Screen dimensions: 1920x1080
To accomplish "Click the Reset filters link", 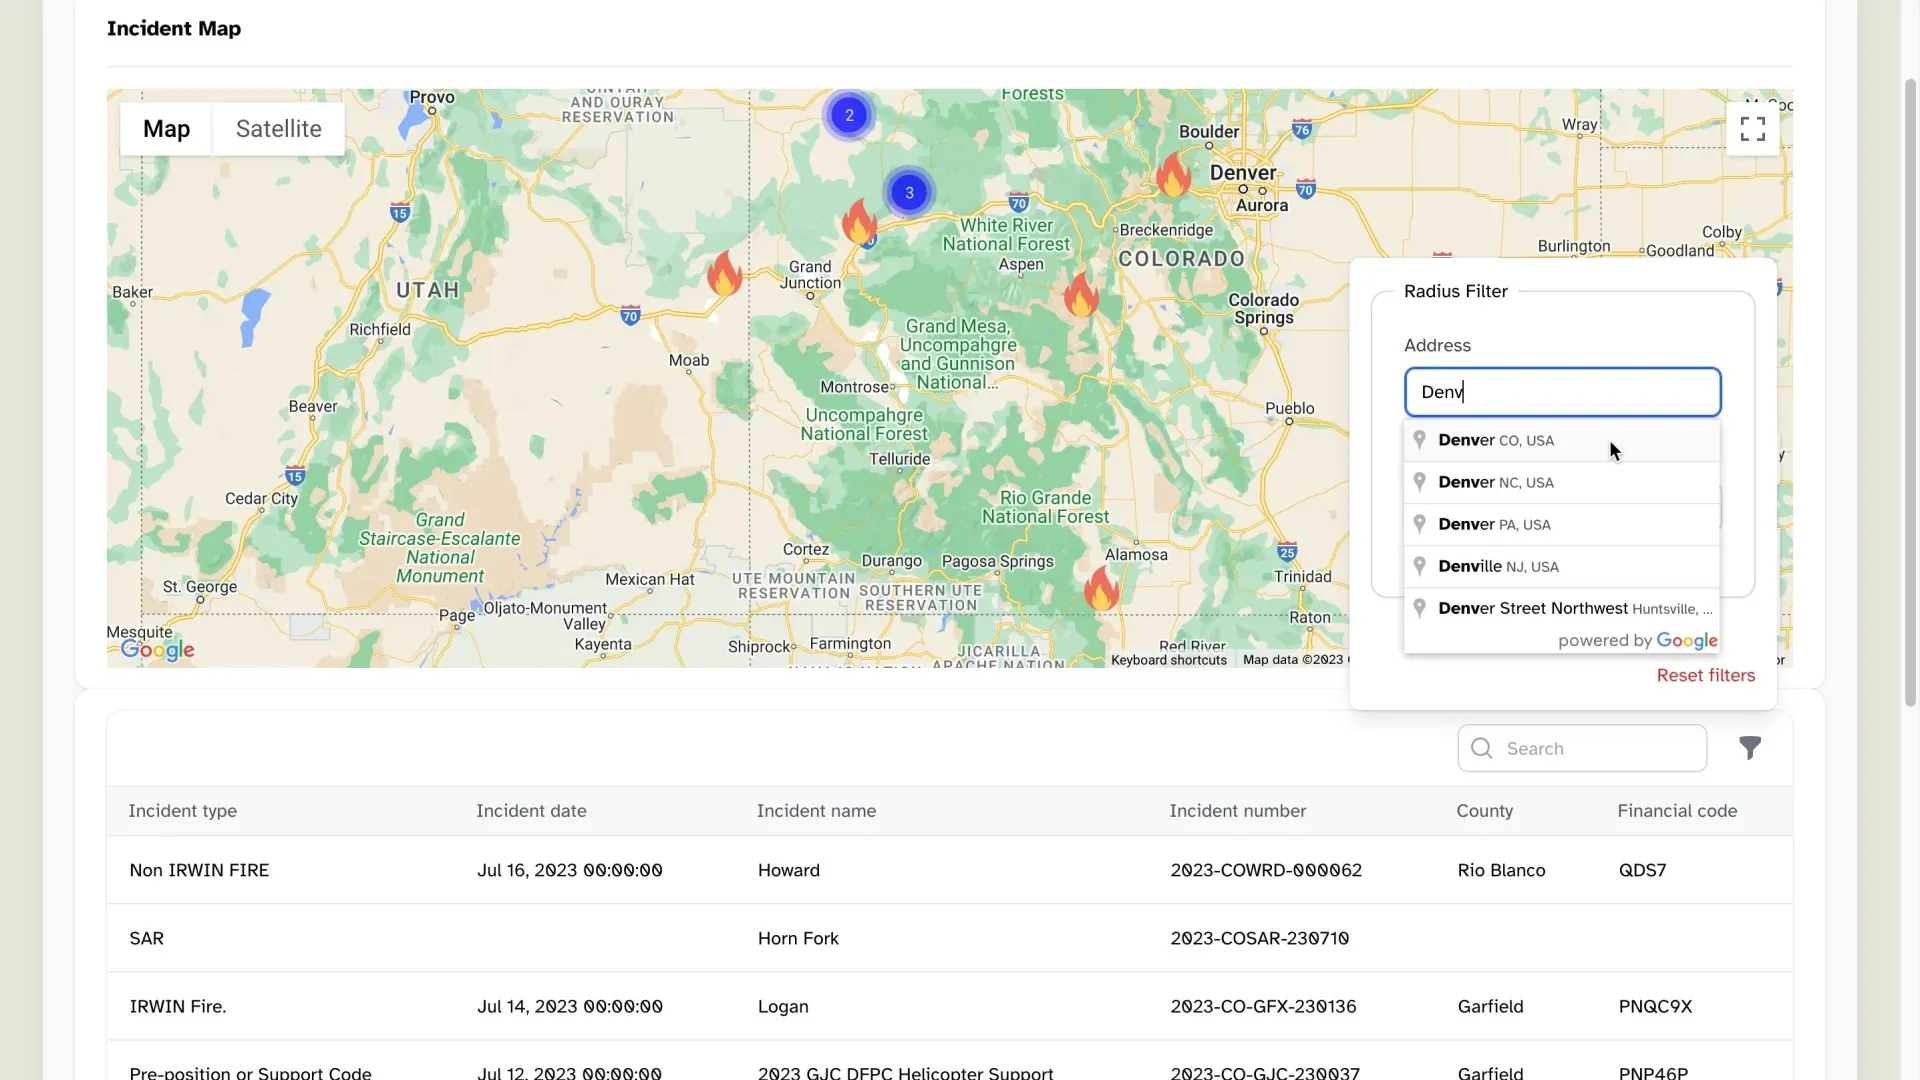I will pos(1705,675).
